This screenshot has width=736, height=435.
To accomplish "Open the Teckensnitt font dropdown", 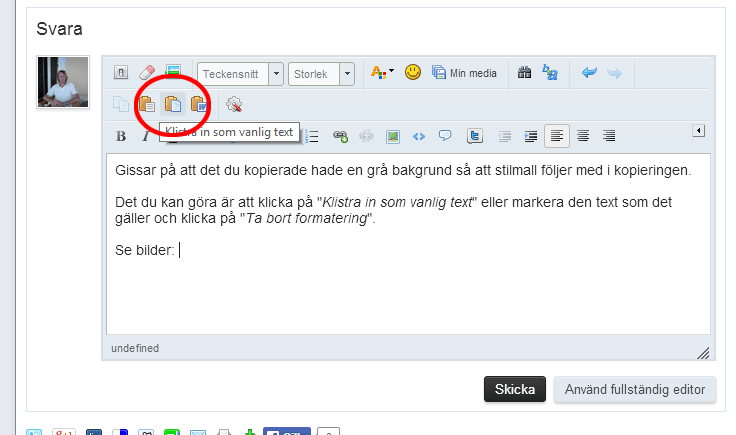I will [240, 74].
